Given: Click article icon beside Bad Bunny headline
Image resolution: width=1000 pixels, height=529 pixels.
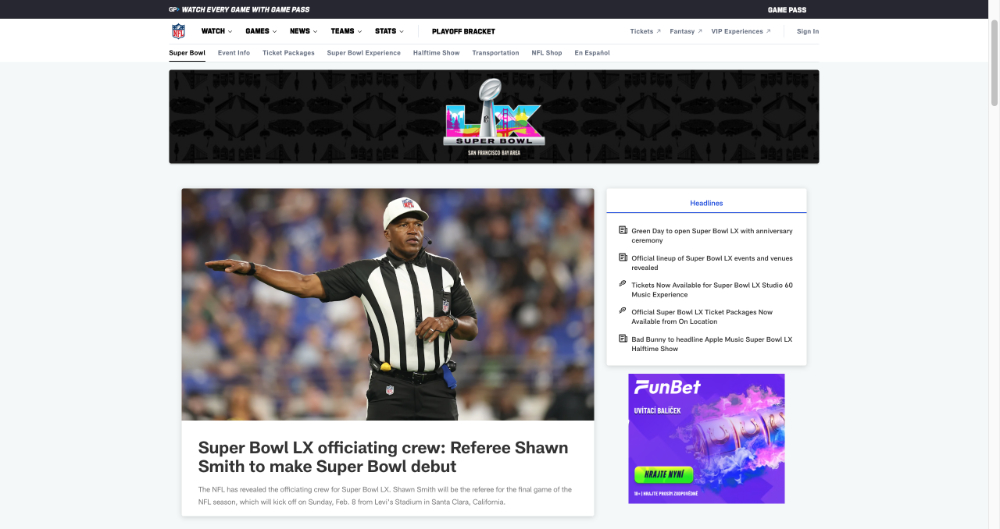Looking at the screenshot, I should point(622,339).
